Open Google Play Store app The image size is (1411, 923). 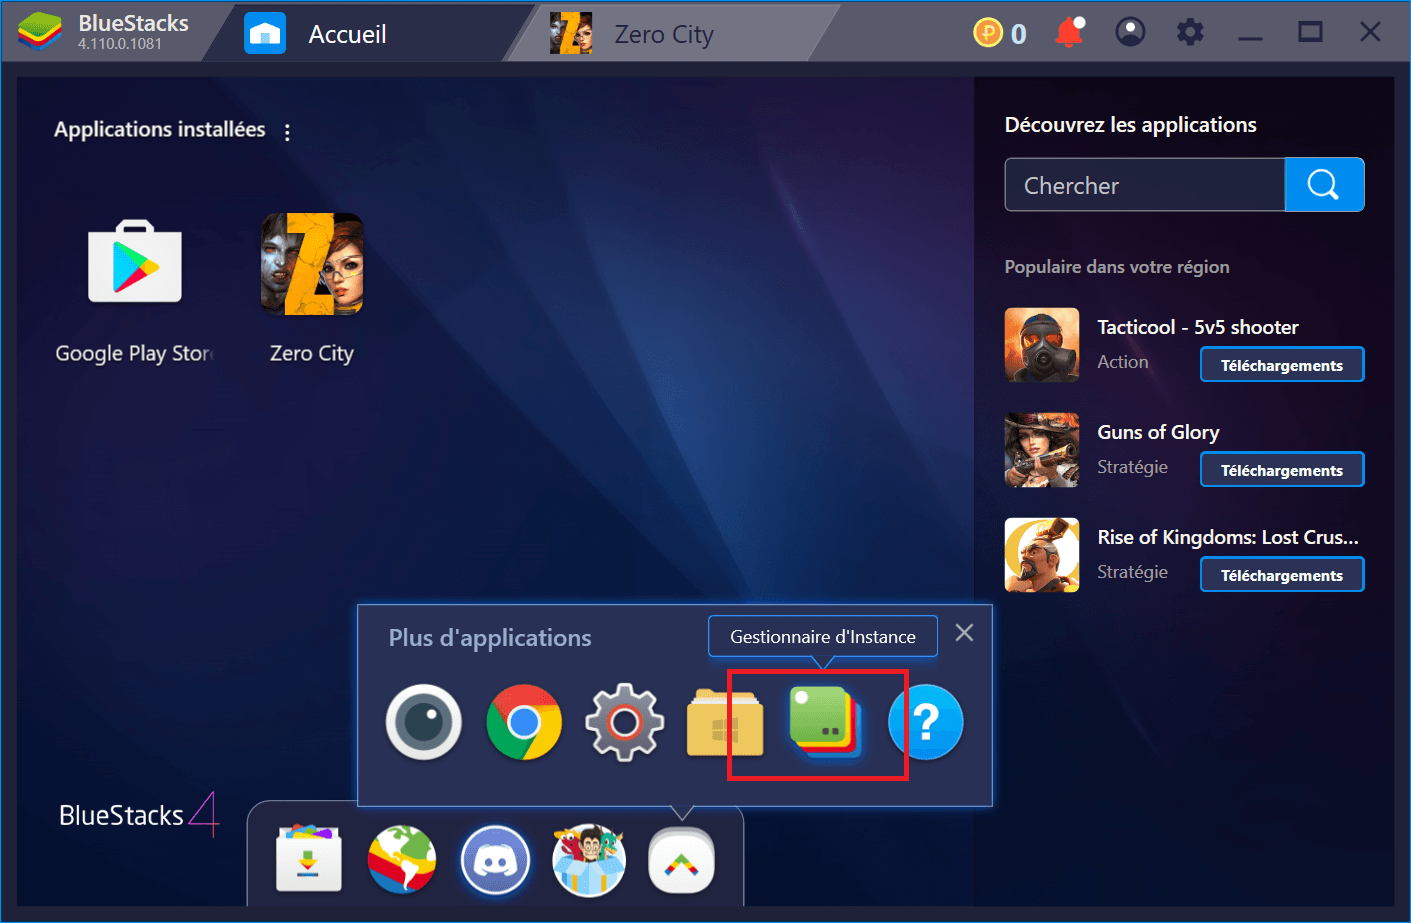coord(135,262)
